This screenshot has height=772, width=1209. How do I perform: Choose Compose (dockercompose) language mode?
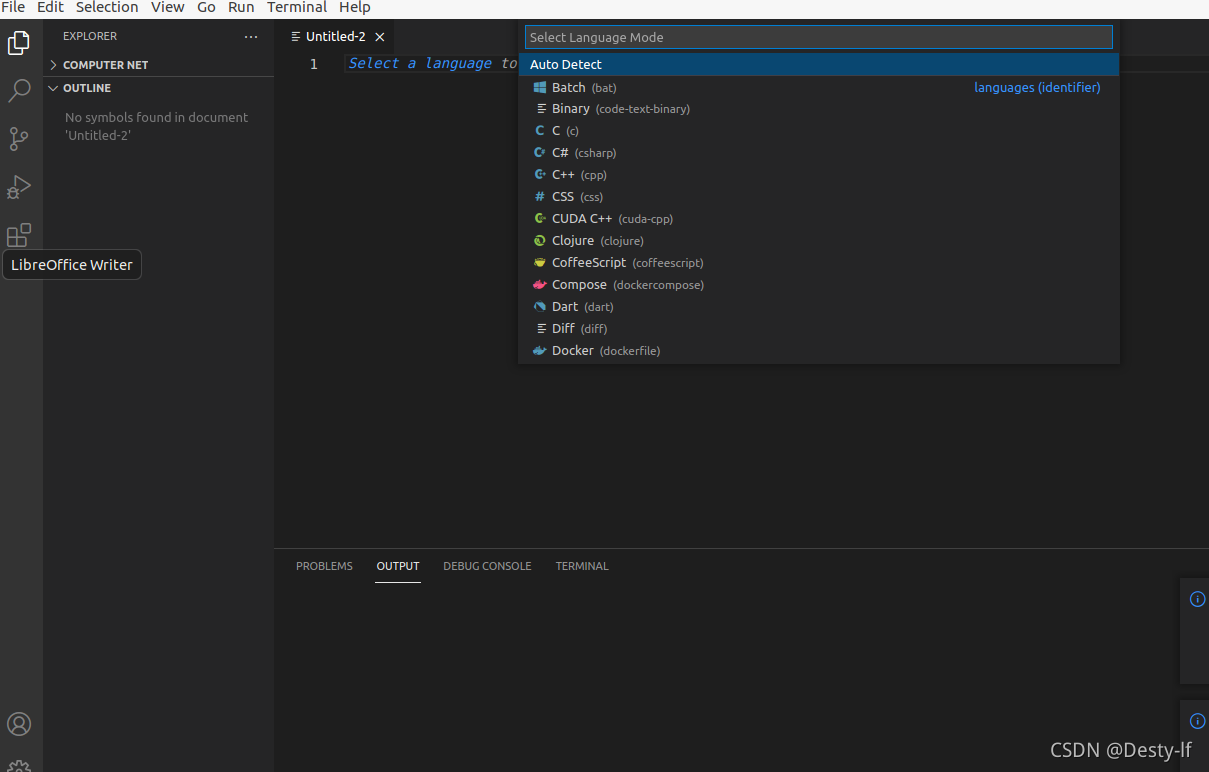(818, 285)
